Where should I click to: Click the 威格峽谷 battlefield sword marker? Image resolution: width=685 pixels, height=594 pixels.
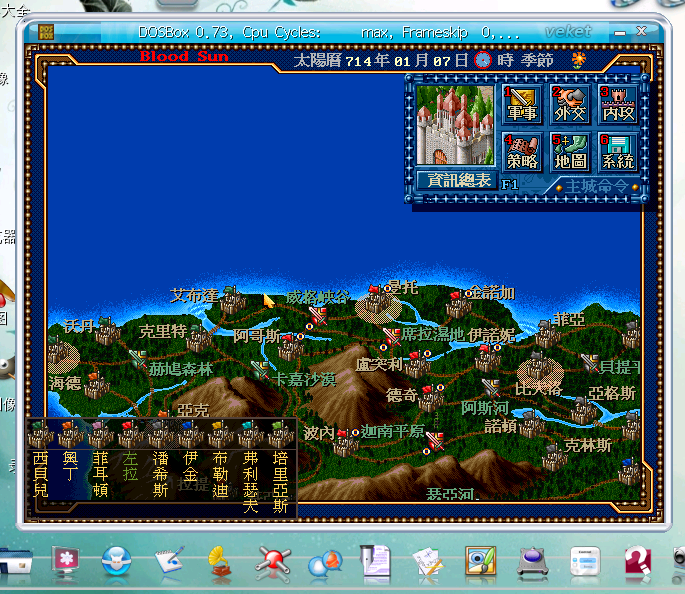[x=318, y=315]
